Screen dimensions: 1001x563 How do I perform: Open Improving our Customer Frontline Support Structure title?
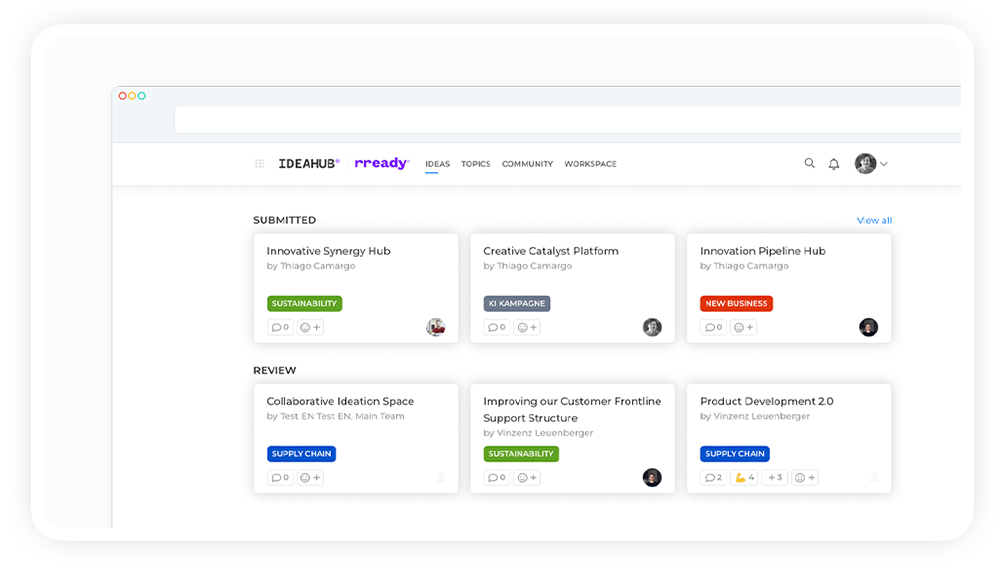[572, 409]
